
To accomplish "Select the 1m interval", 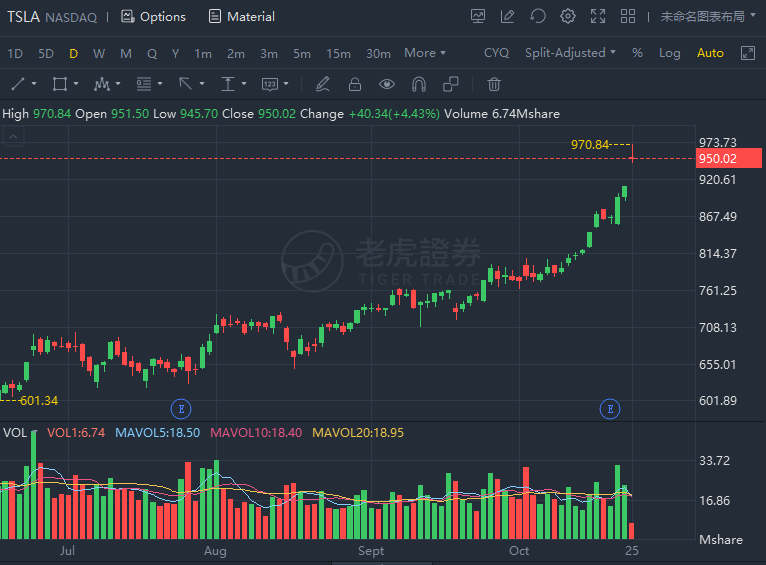I will pyautogui.click(x=203, y=53).
